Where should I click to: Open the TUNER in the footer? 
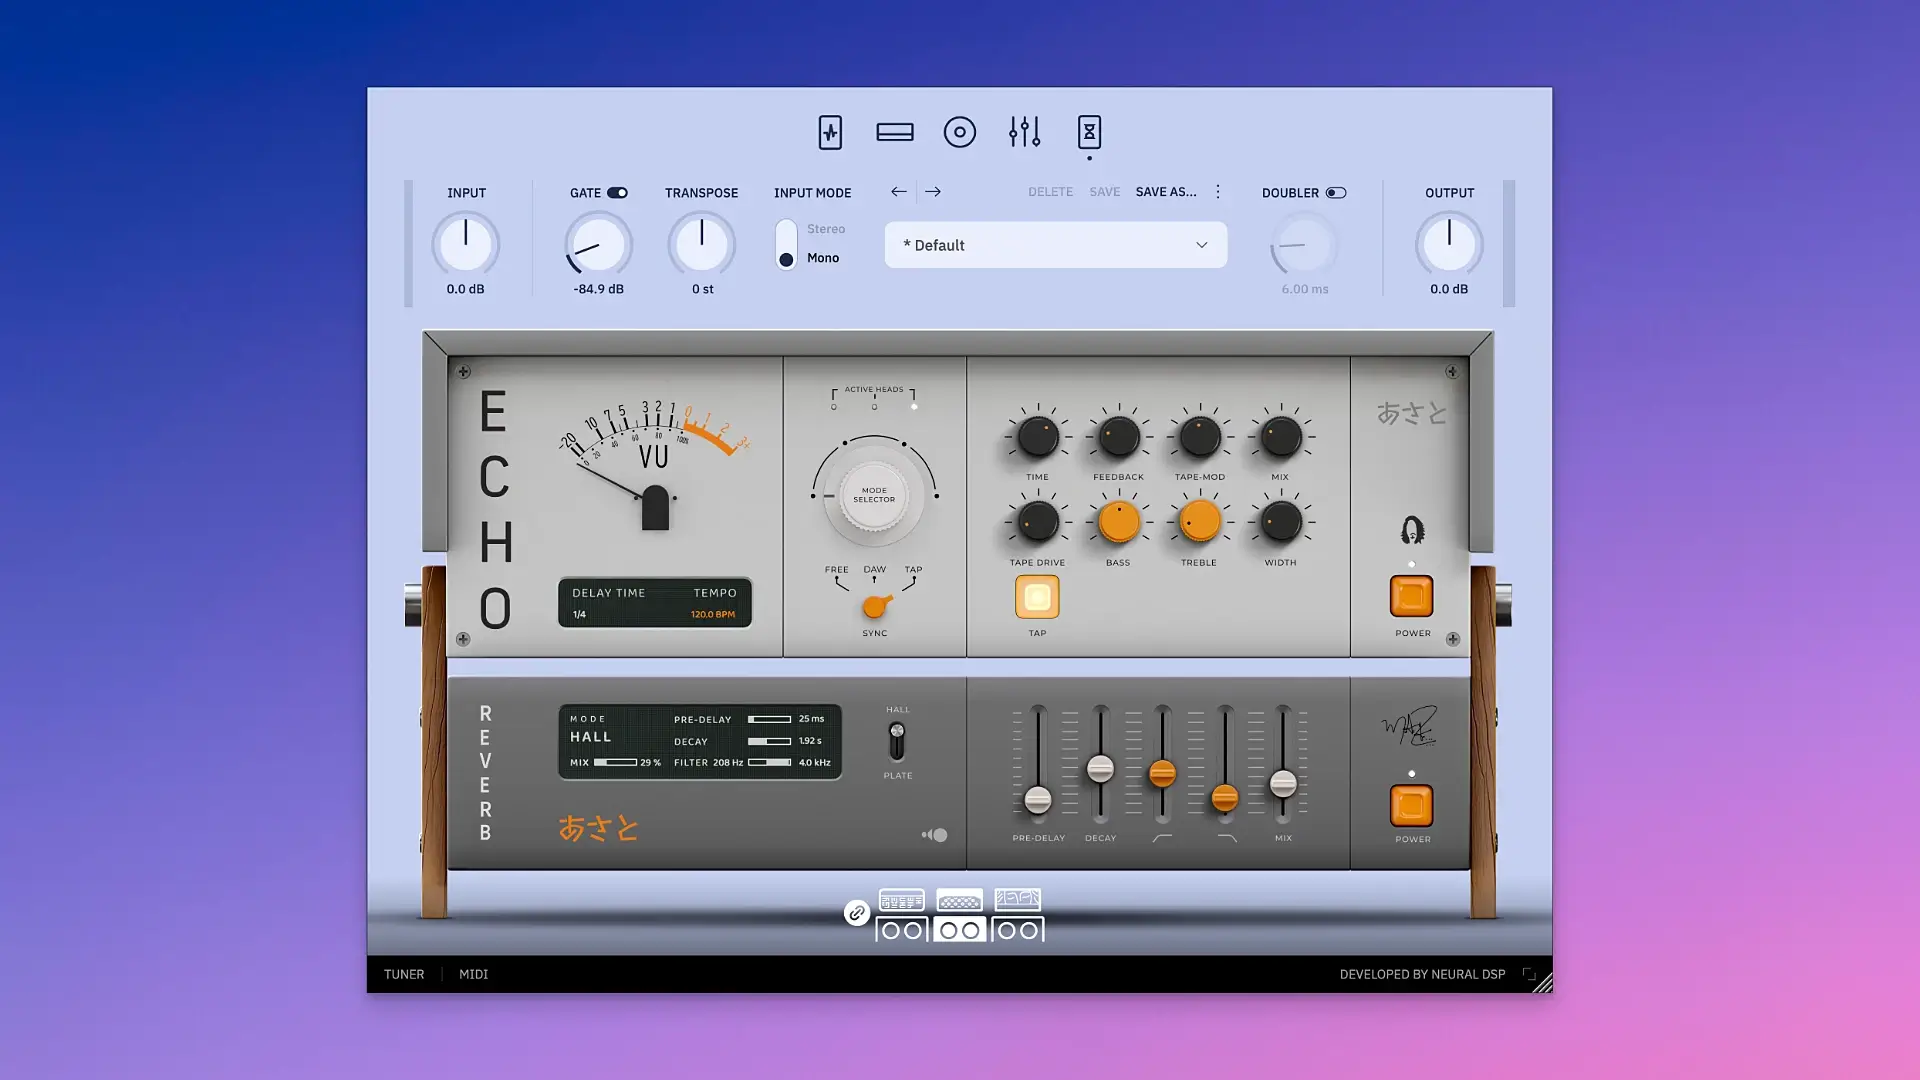point(404,974)
